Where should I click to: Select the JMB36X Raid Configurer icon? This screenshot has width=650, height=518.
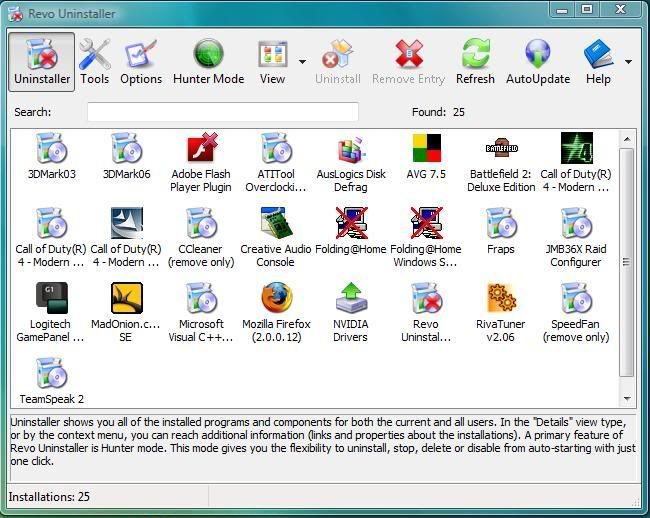click(576, 223)
